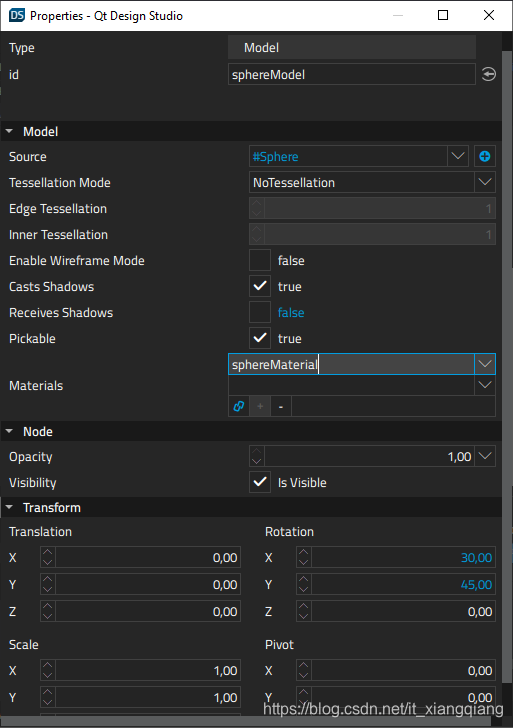Toggle Receives Shadows checkbox
Screen dimensions: 513x728
click(260, 312)
